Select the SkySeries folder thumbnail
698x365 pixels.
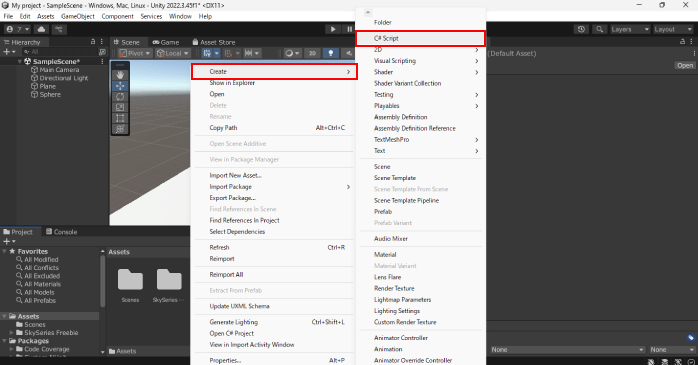(x=169, y=280)
